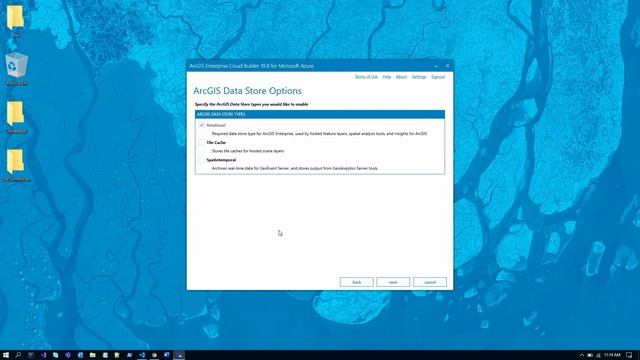Image resolution: width=640 pixels, height=360 pixels.
Task: Open the Settings link in the dialog
Action: [419, 77]
